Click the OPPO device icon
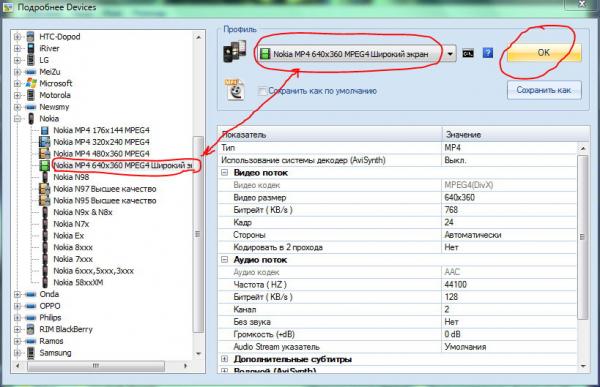This screenshot has width=600, height=387. click(x=31, y=306)
